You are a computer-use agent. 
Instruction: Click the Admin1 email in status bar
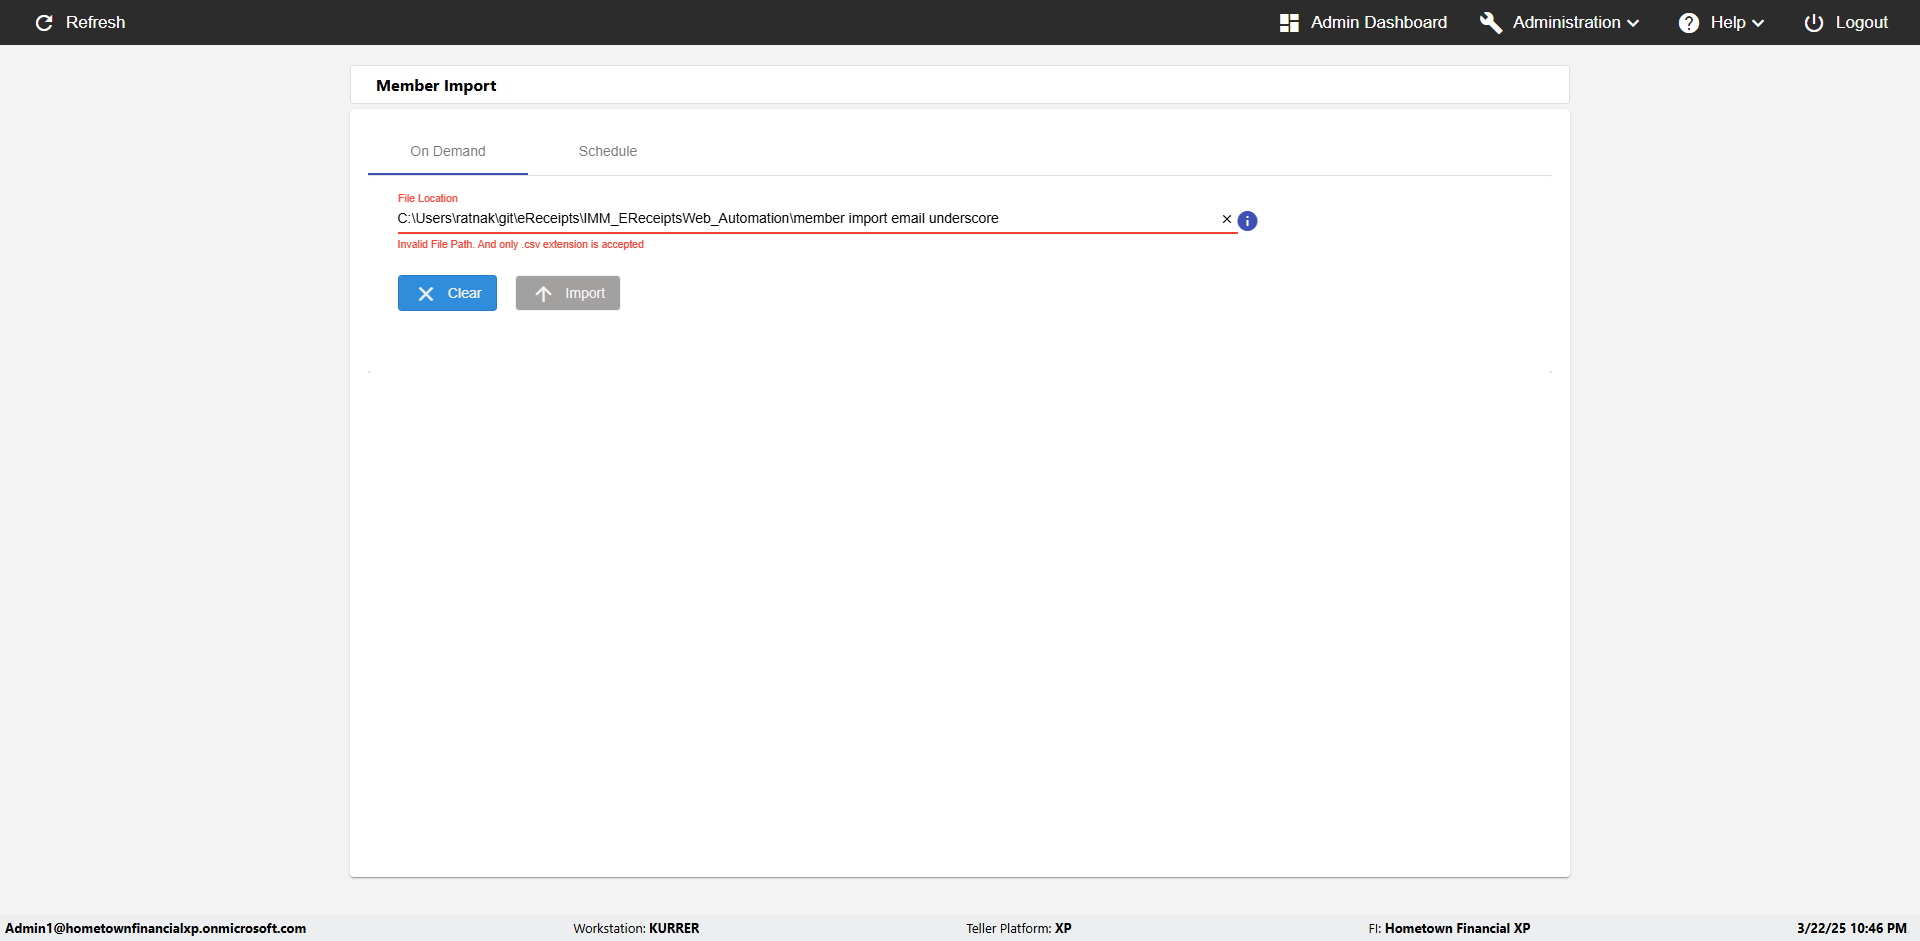click(x=156, y=928)
